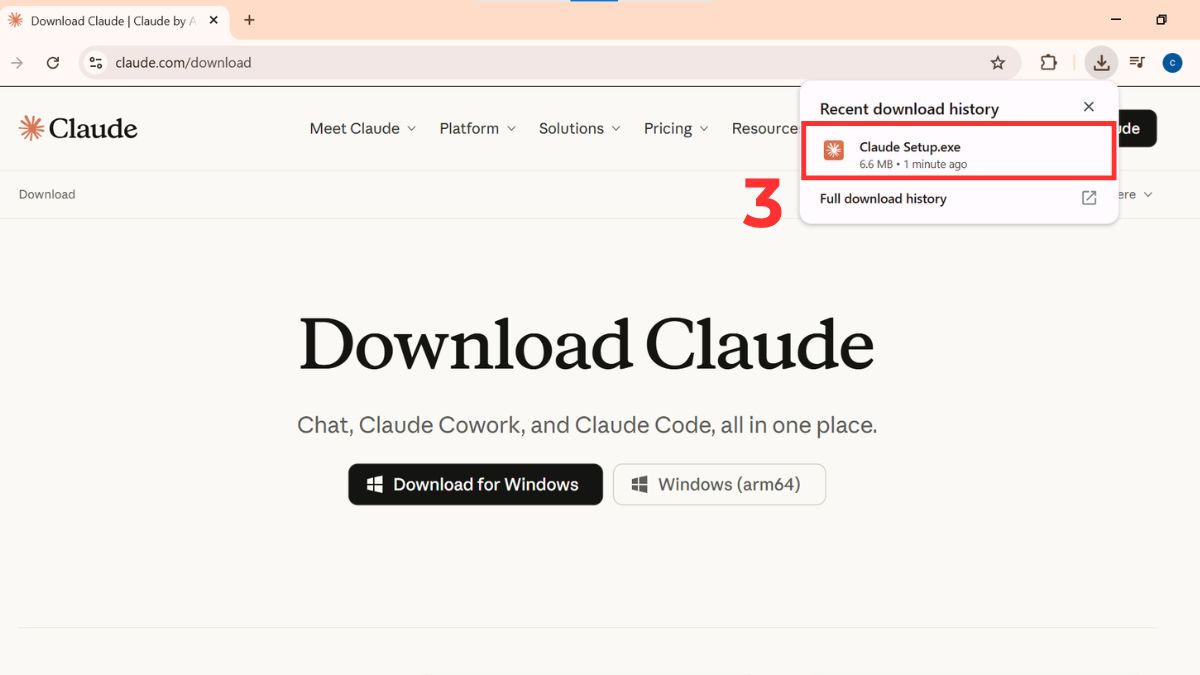
Task: Click the Claude Setup.exe file icon
Action: [x=833, y=150]
